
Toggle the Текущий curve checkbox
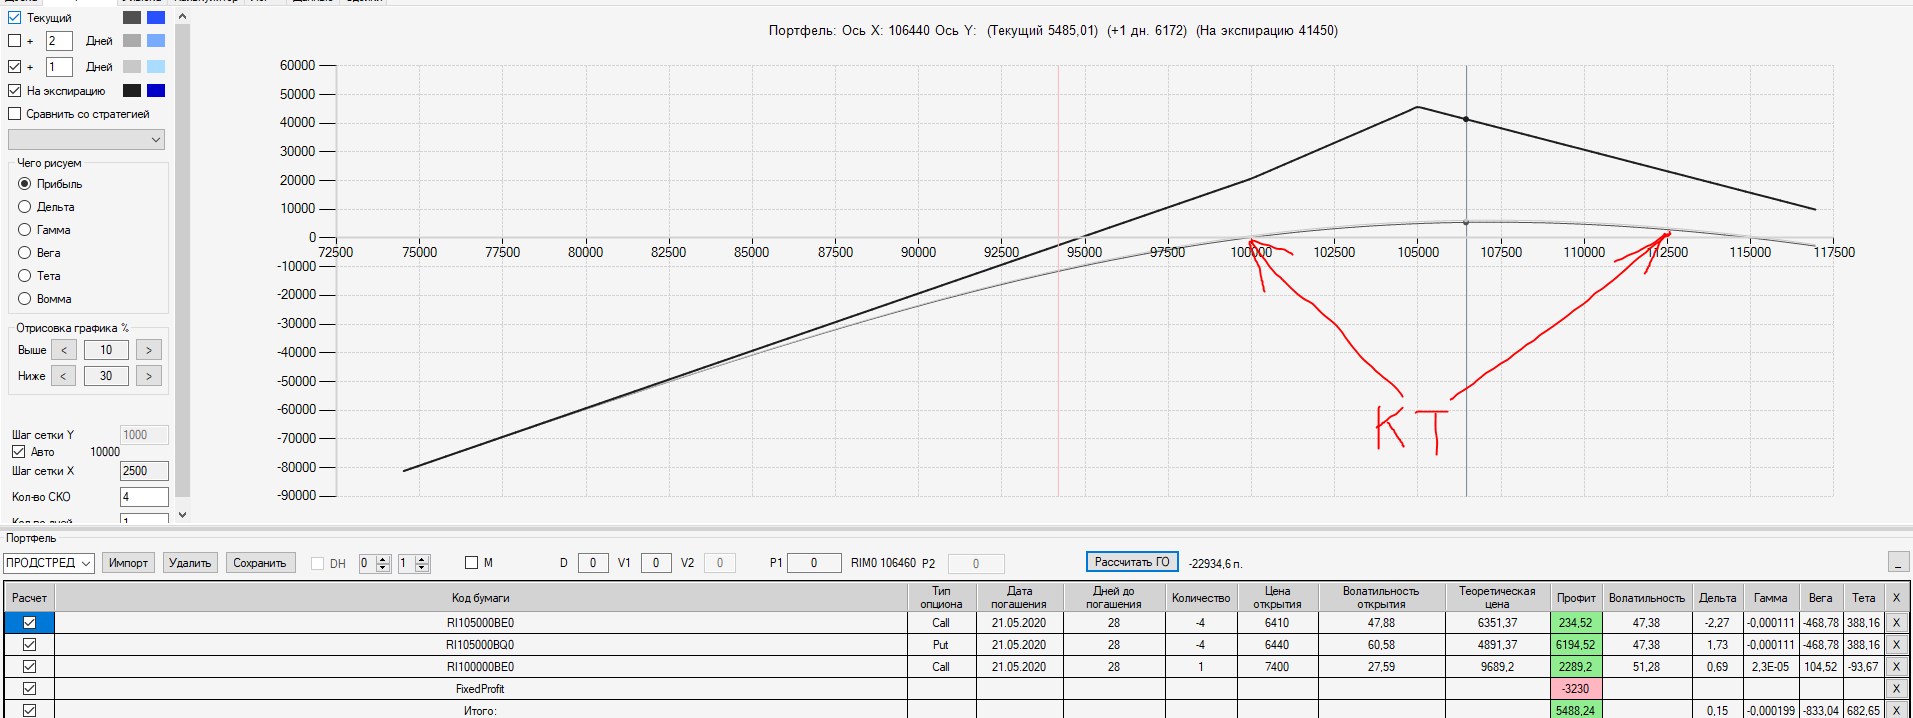(x=14, y=17)
